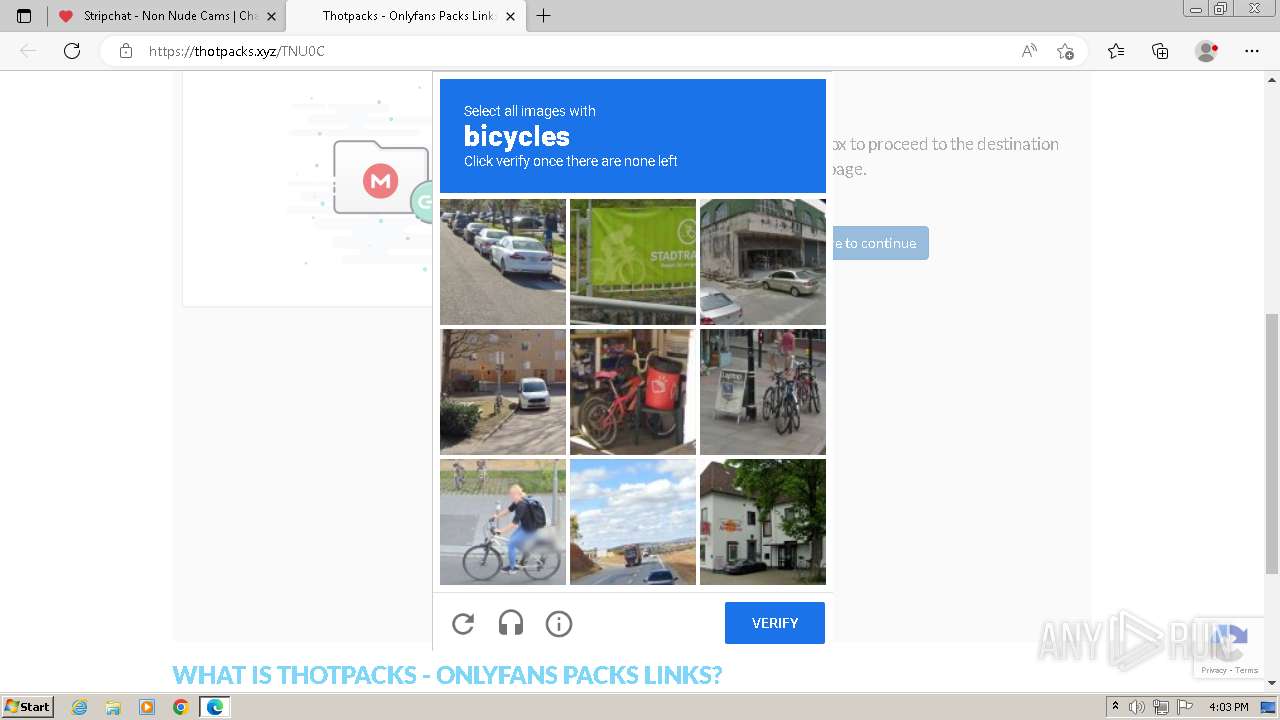Open network status tray icon
Viewport: 1280px width, 720px height.
1161,707
